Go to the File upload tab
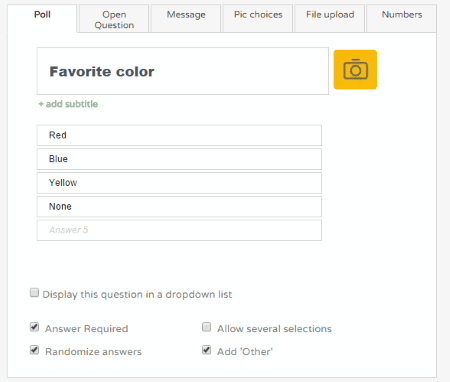 [330, 19]
